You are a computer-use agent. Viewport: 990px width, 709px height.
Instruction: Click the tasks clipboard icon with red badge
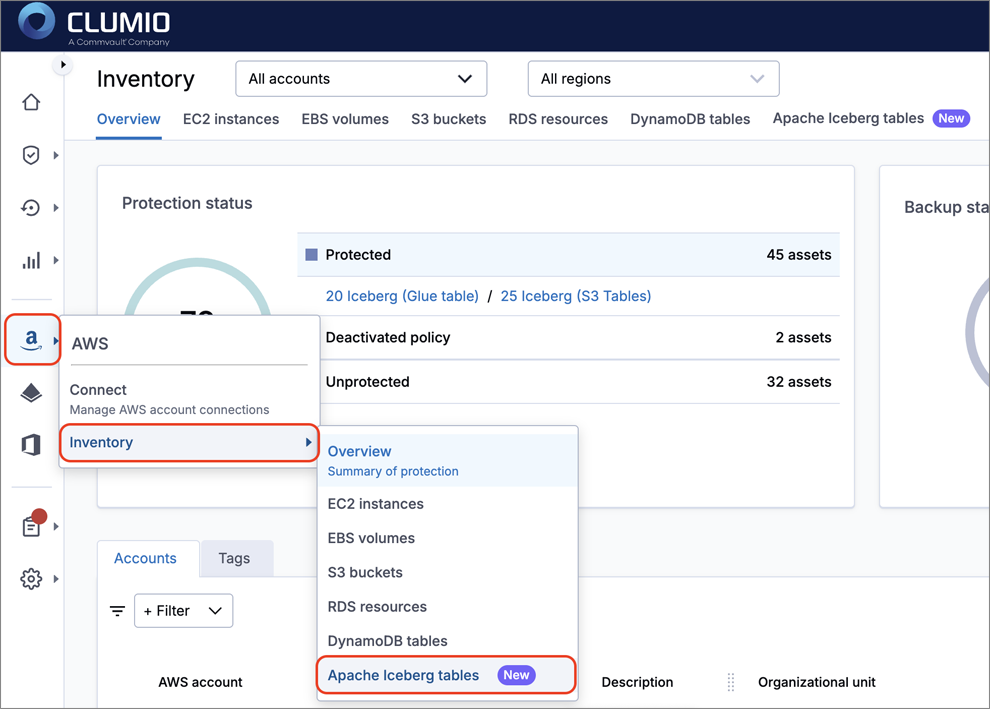click(31, 526)
